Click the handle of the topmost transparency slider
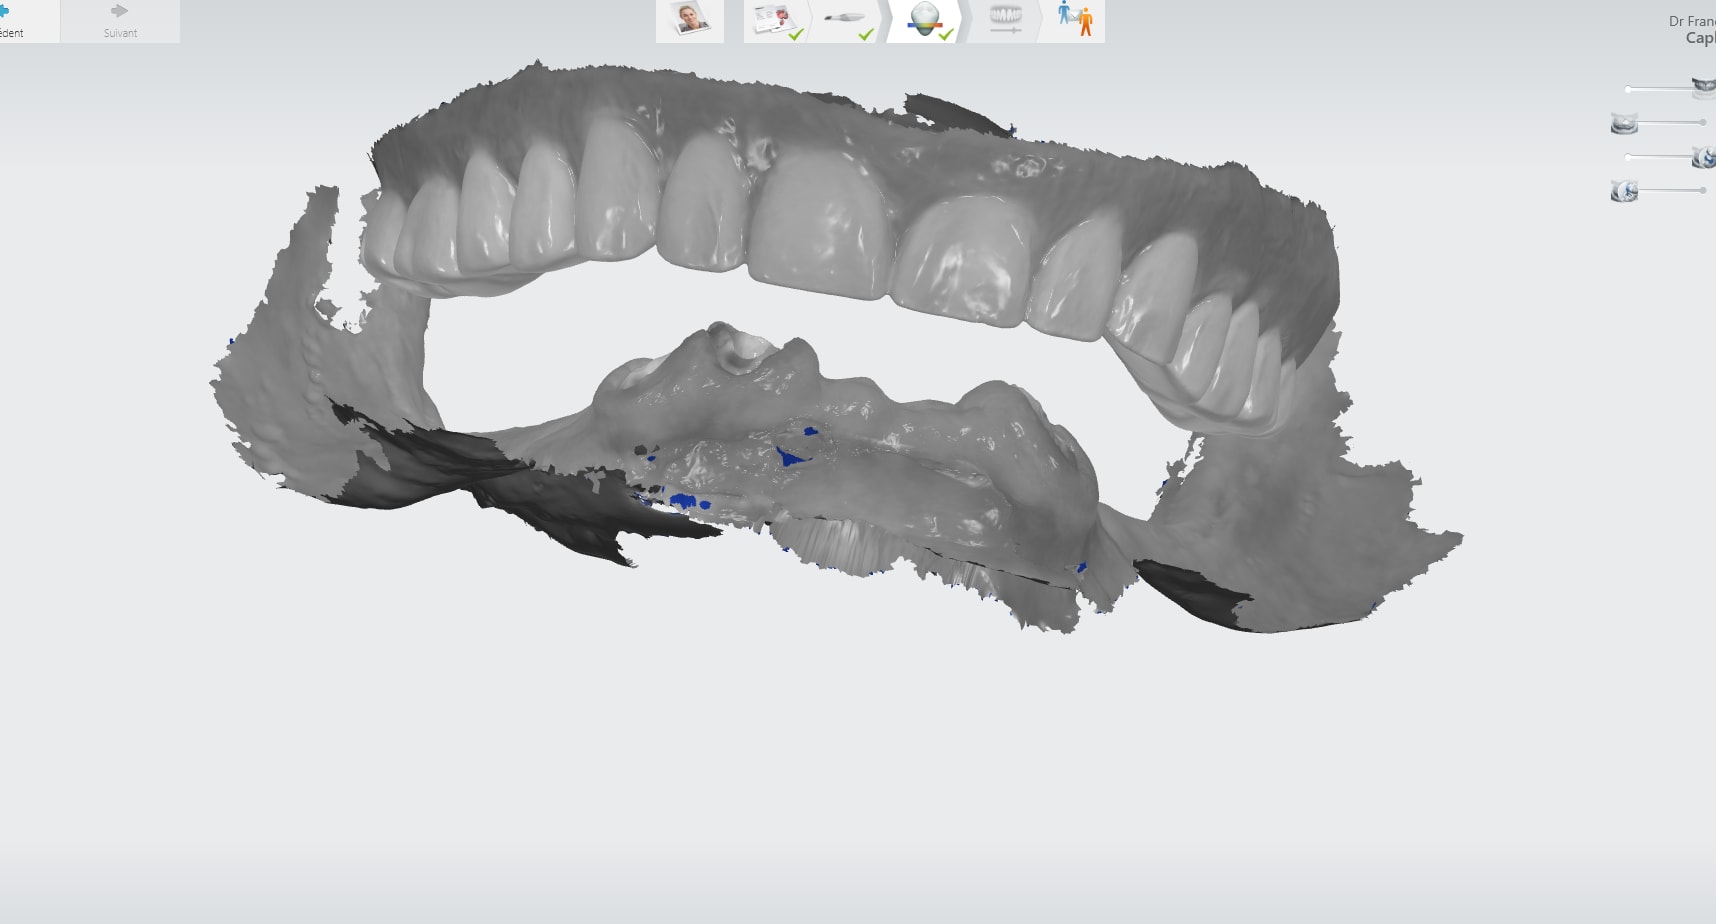Viewport: 1716px width, 924px height. click(1629, 90)
